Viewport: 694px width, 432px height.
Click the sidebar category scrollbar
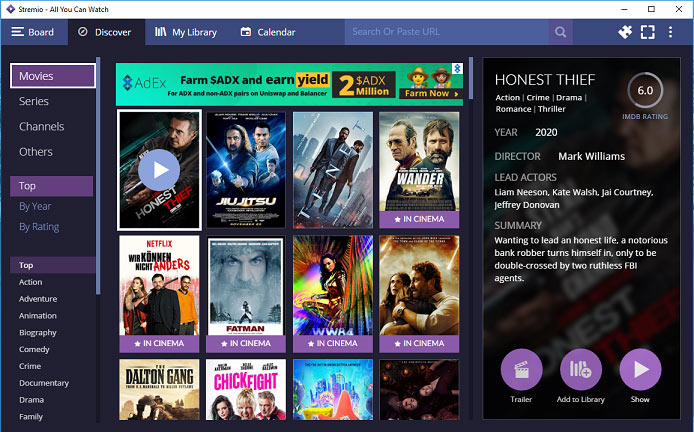tap(98, 176)
